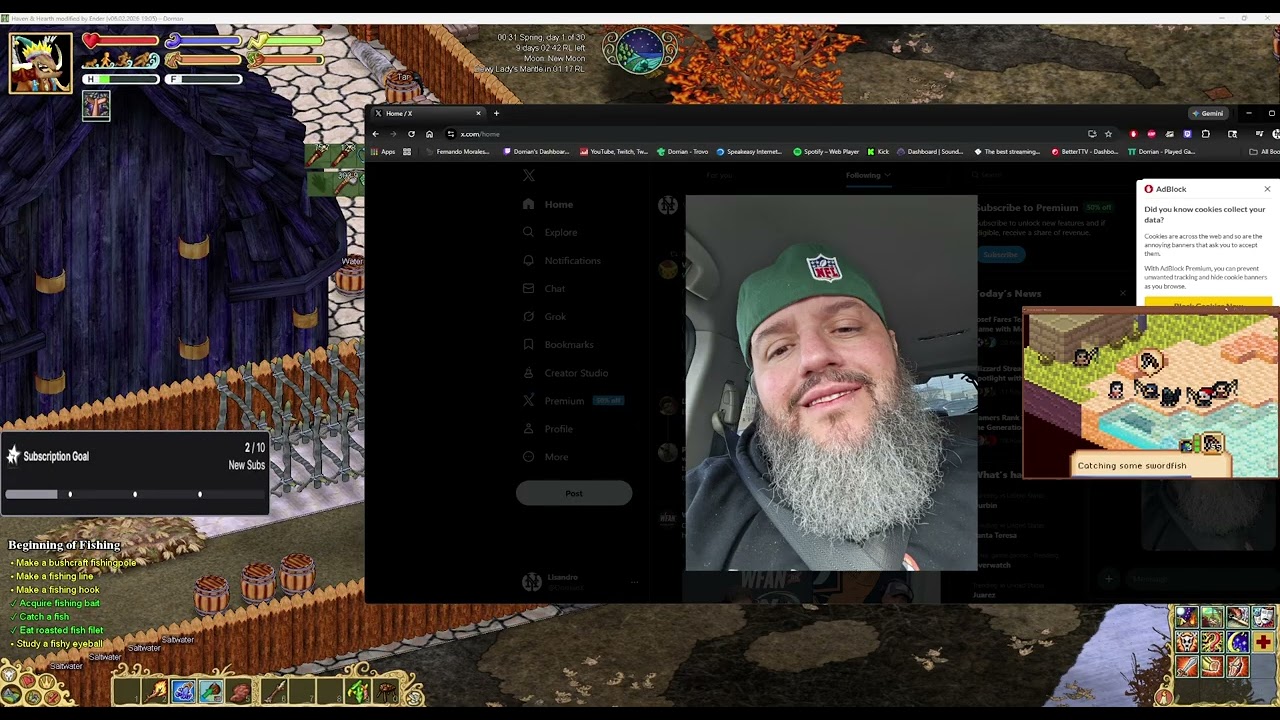
Task: Pick the spear item in hotbar slot 6
Action: 275,691
